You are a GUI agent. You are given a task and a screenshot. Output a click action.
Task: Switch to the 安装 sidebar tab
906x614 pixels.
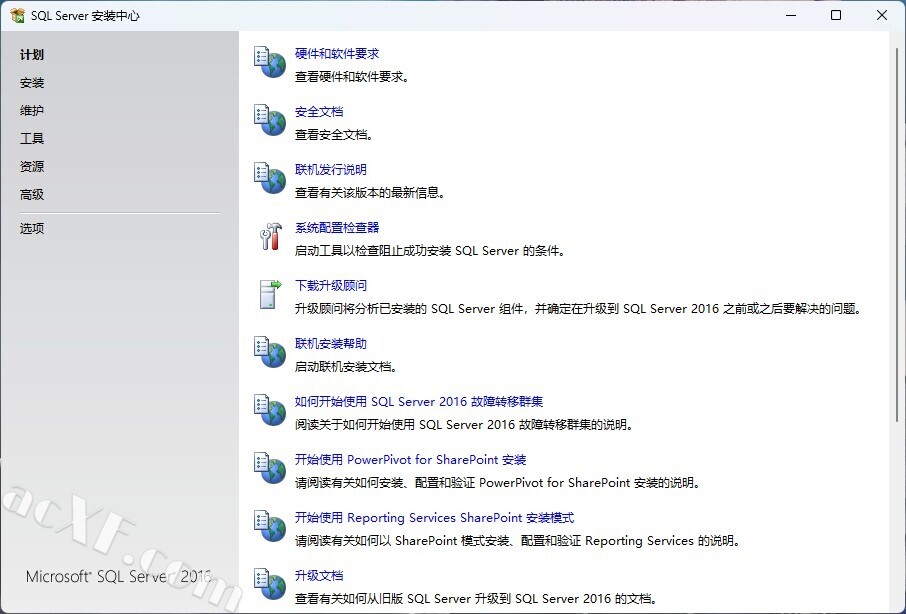(32, 83)
